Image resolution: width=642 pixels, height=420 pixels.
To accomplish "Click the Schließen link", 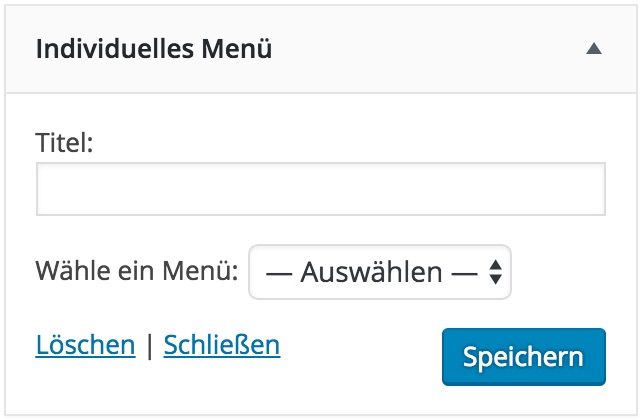I will 222,346.
